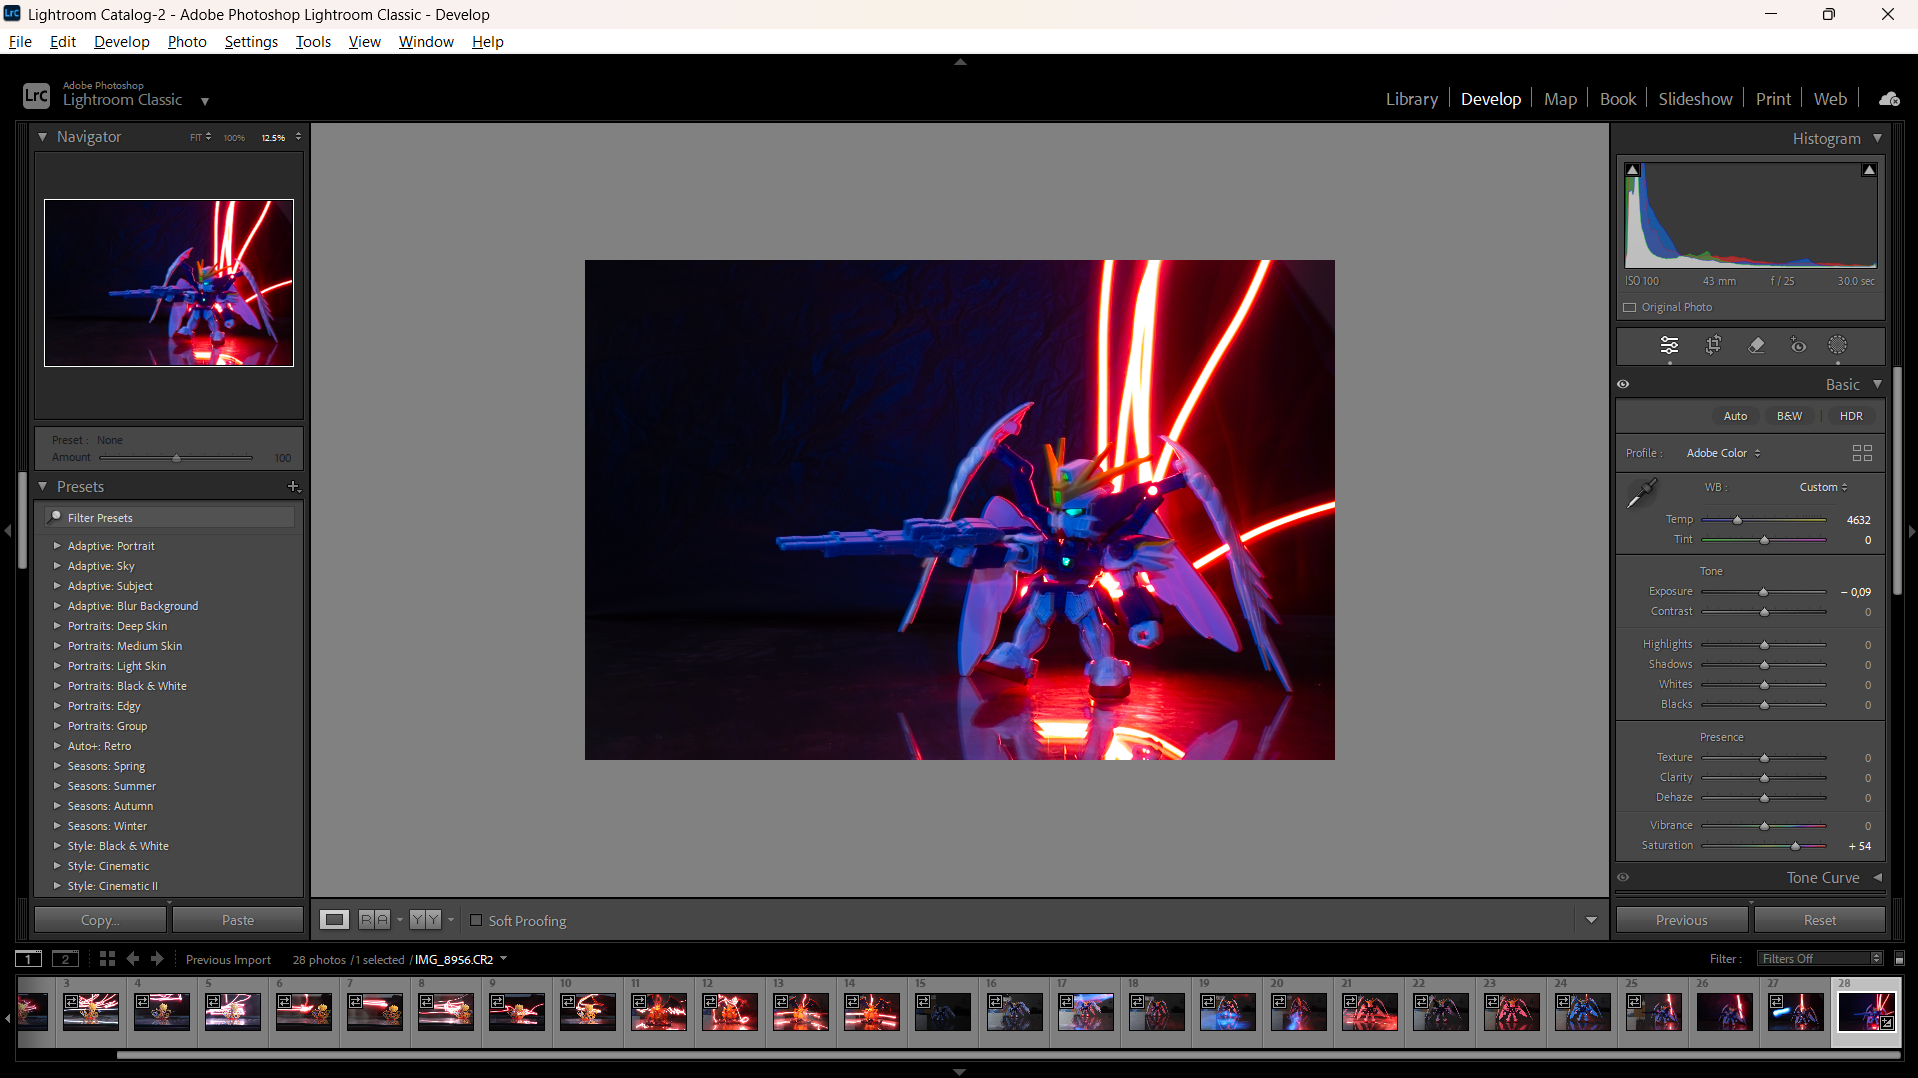The height and width of the screenshot is (1078, 1918).
Task: Open grid view from filmstrip toolbar
Action: 107,959
